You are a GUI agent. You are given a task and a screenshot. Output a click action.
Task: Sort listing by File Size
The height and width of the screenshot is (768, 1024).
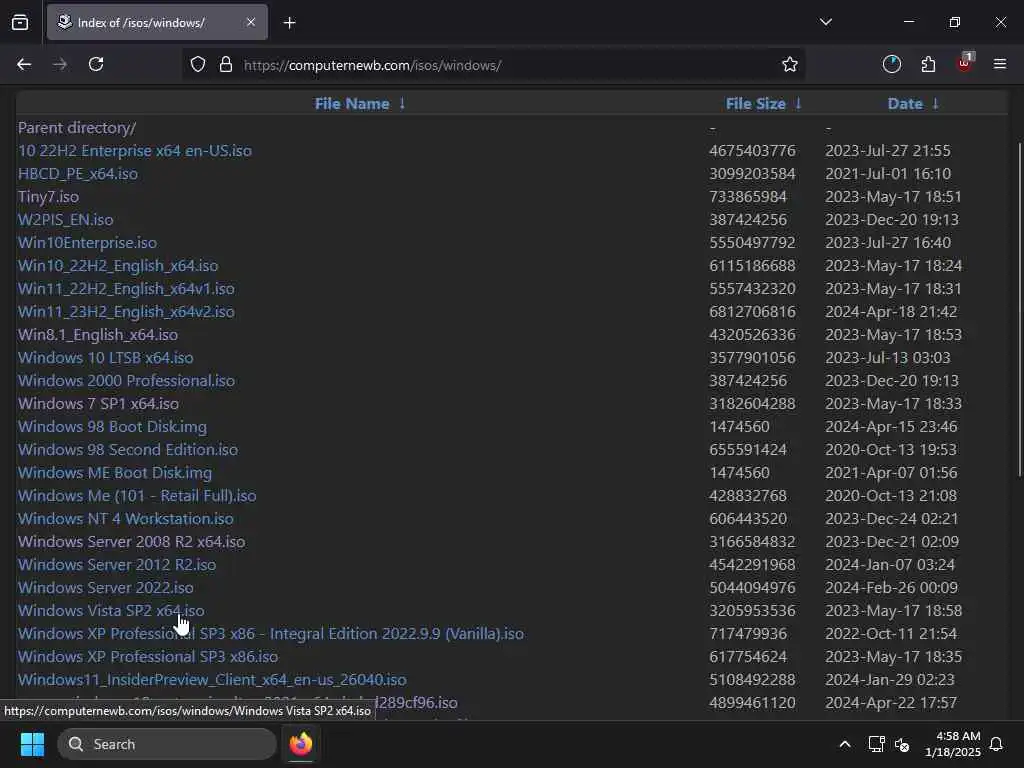(x=756, y=103)
